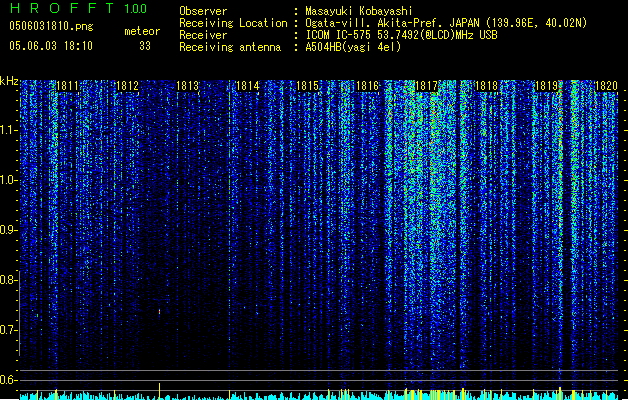Image resolution: width=629 pixels, height=400 pixels.
Task: Click the 0.7 kHz axis label
Action: click(x=8, y=330)
